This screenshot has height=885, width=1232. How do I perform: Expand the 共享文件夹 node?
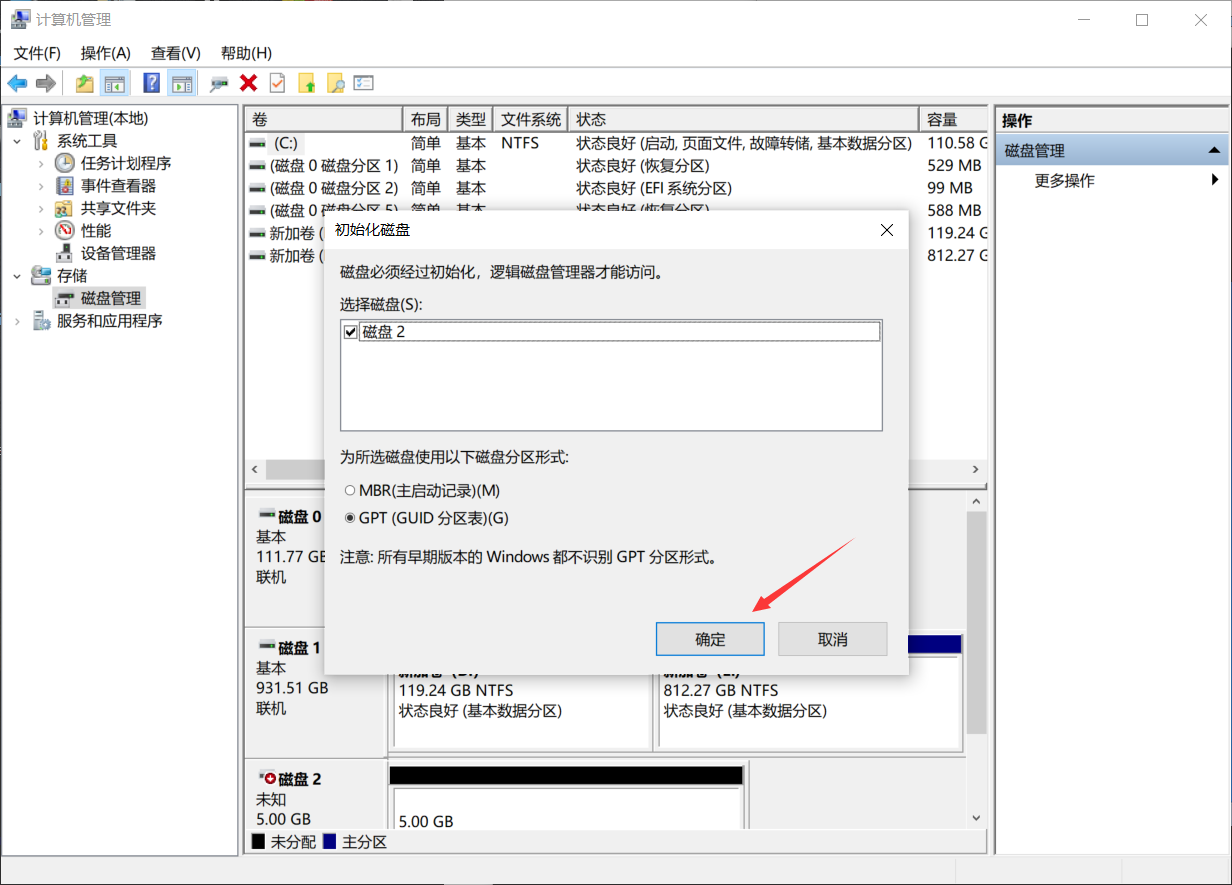pyautogui.click(x=40, y=209)
